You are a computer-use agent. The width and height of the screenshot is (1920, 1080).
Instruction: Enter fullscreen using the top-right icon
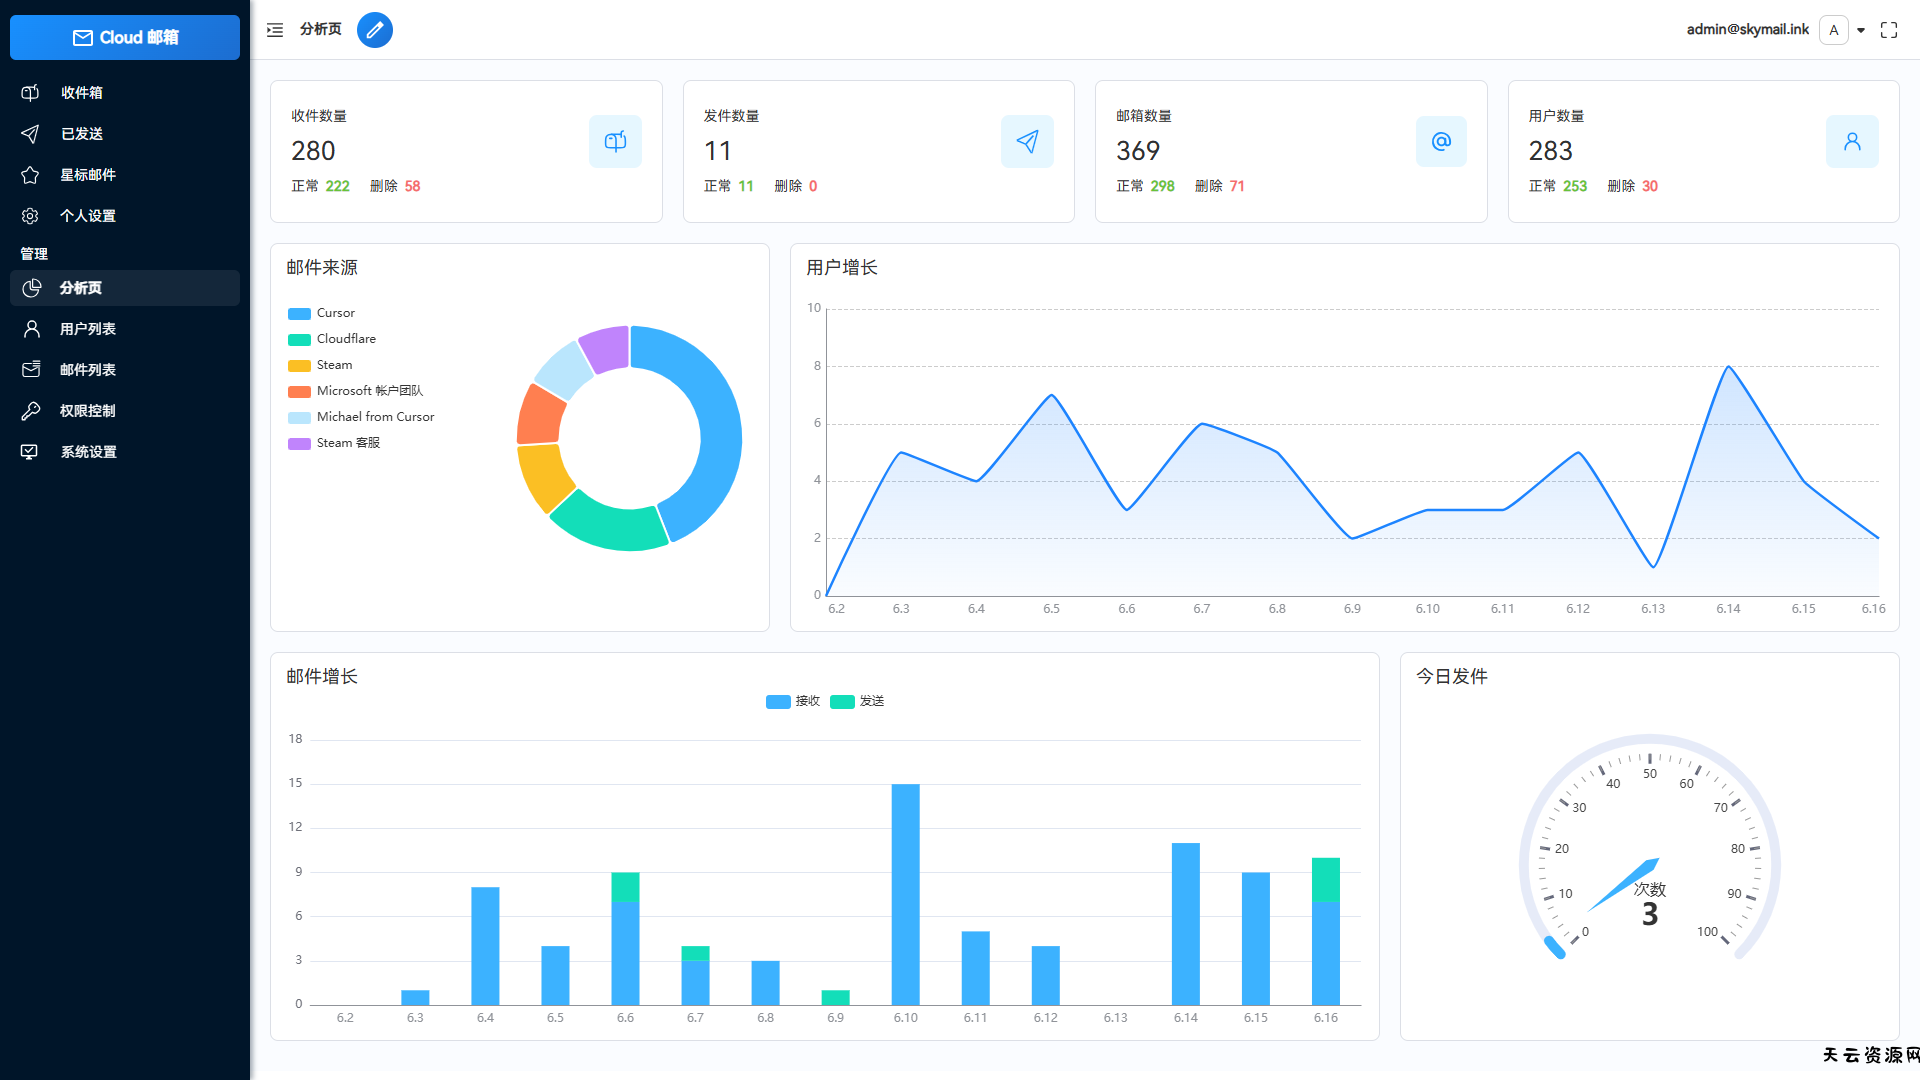pyautogui.click(x=1888, y=30)
